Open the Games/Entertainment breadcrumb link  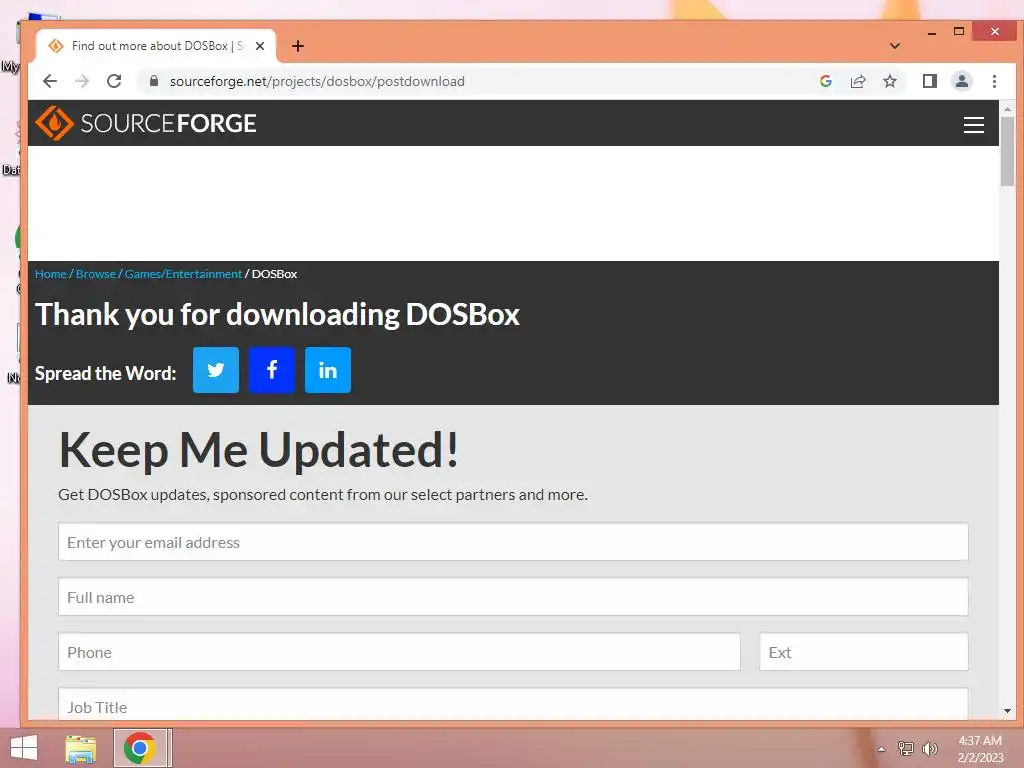tap(184, 274)
